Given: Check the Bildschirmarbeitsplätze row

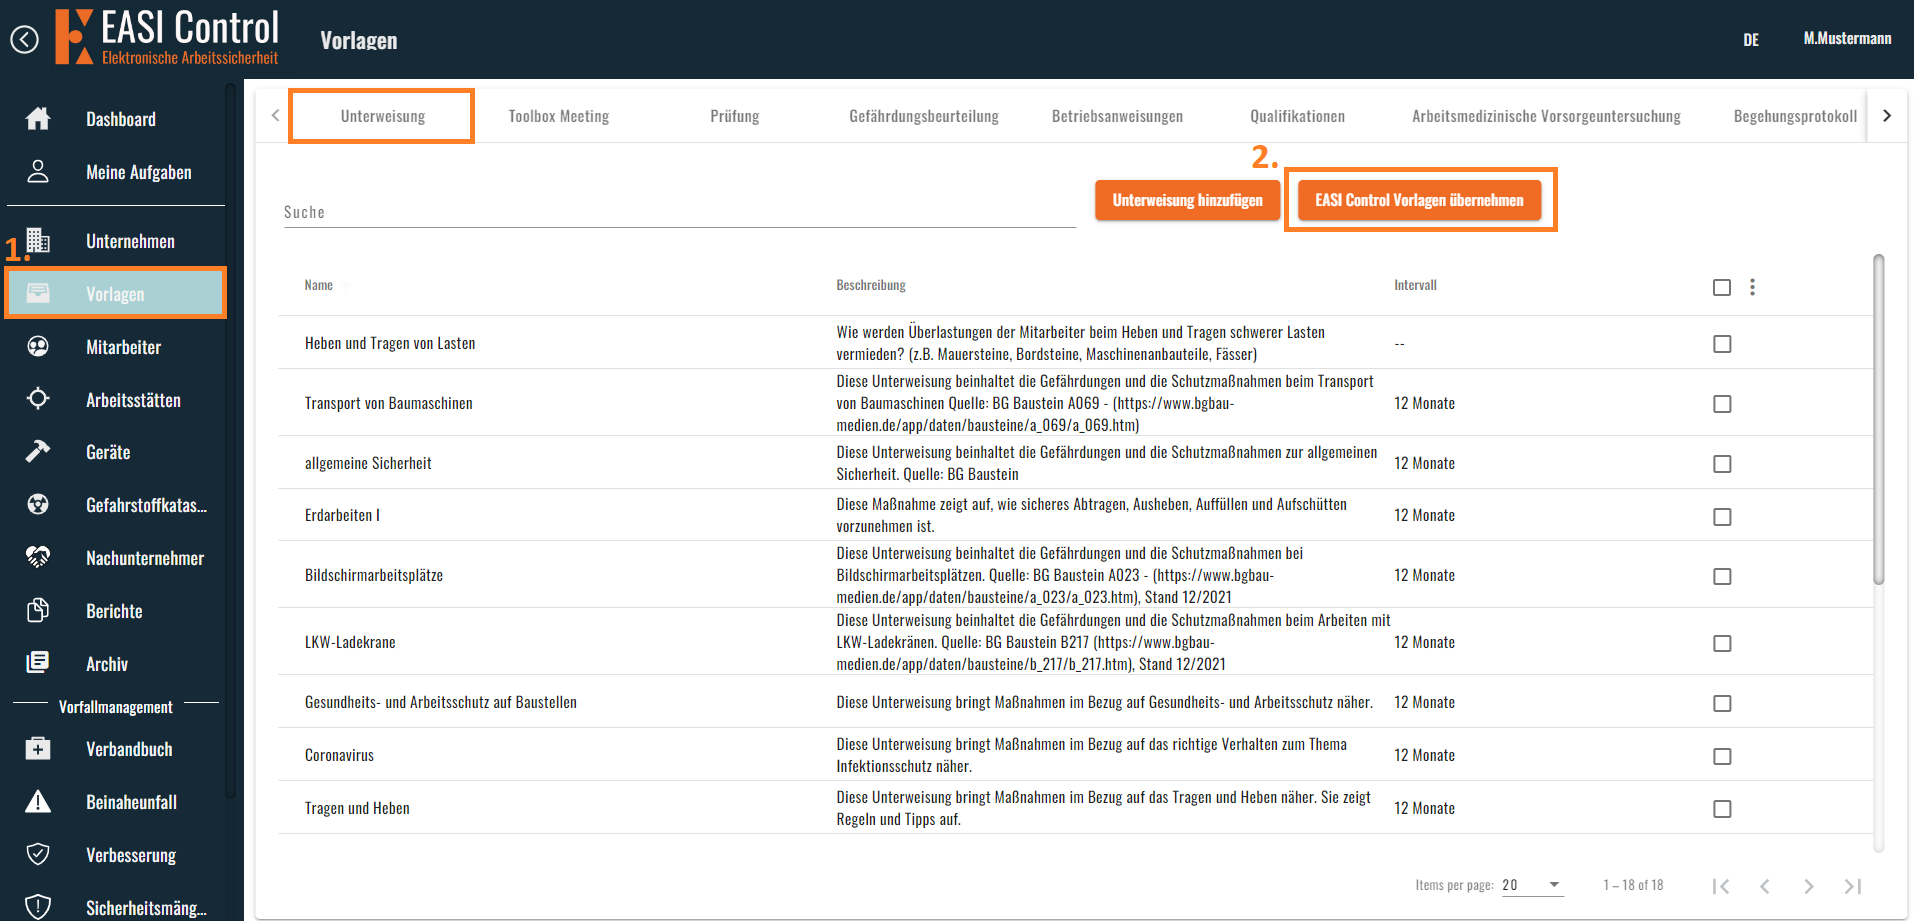Looking at the screenshot, I should (x=1722, y=577).
